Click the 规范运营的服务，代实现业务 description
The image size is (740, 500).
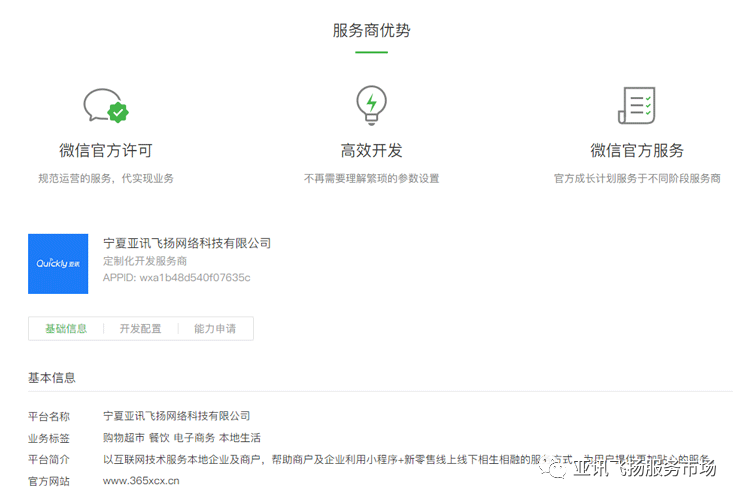click(x=106, y=178)
